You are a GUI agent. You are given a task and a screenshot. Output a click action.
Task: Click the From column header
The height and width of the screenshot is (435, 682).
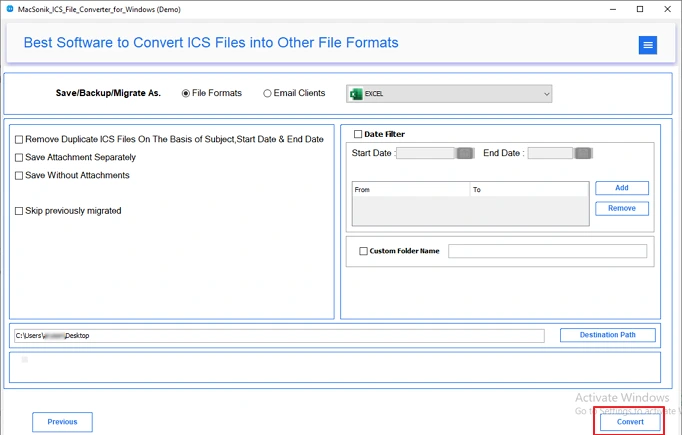click(411, 190)
